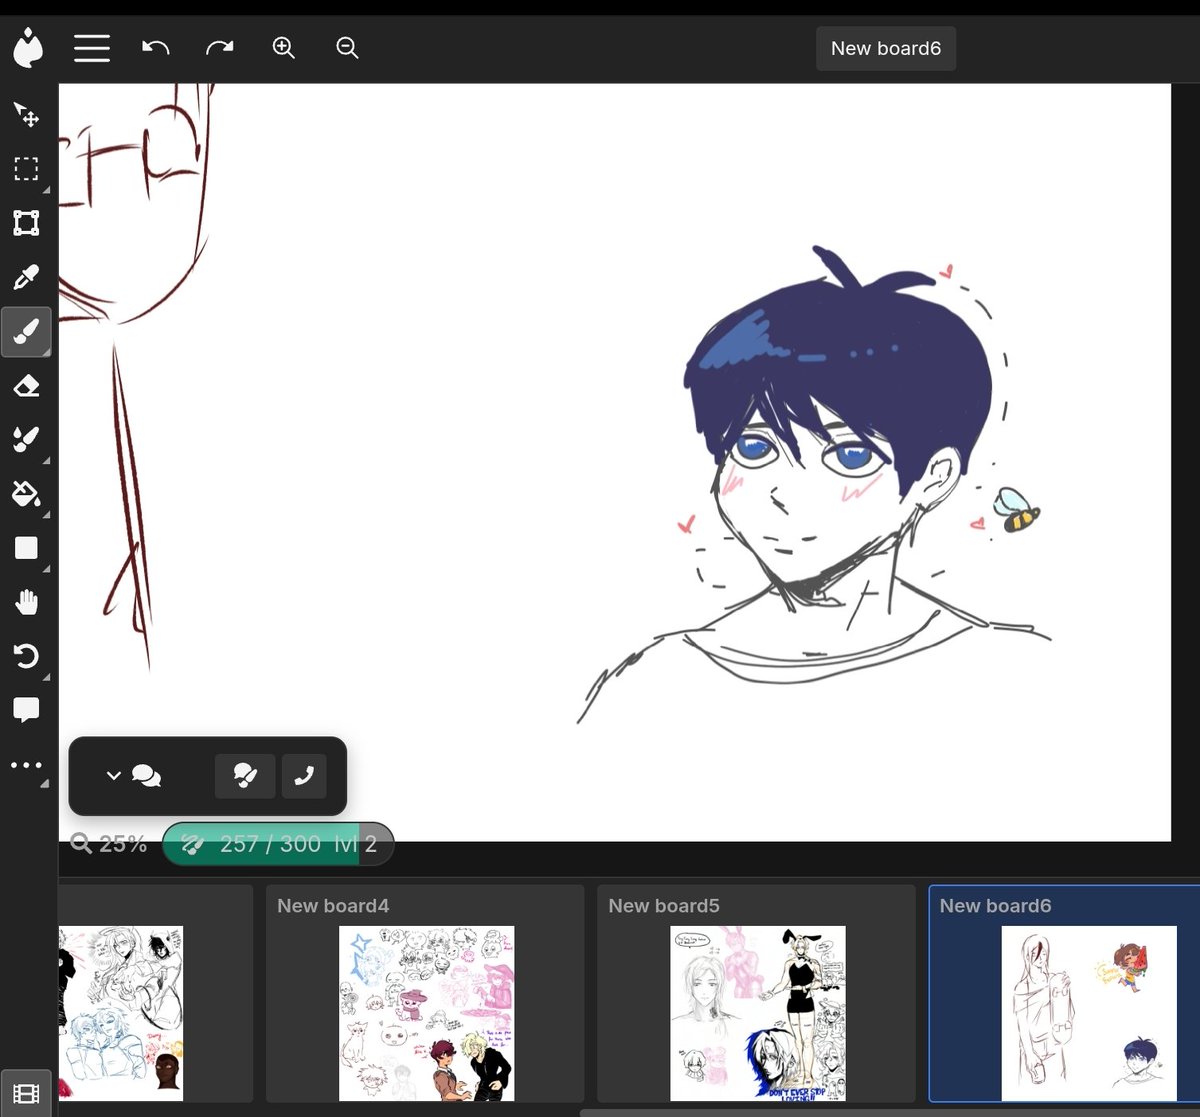Select the Transform tool

click(27, 222)
